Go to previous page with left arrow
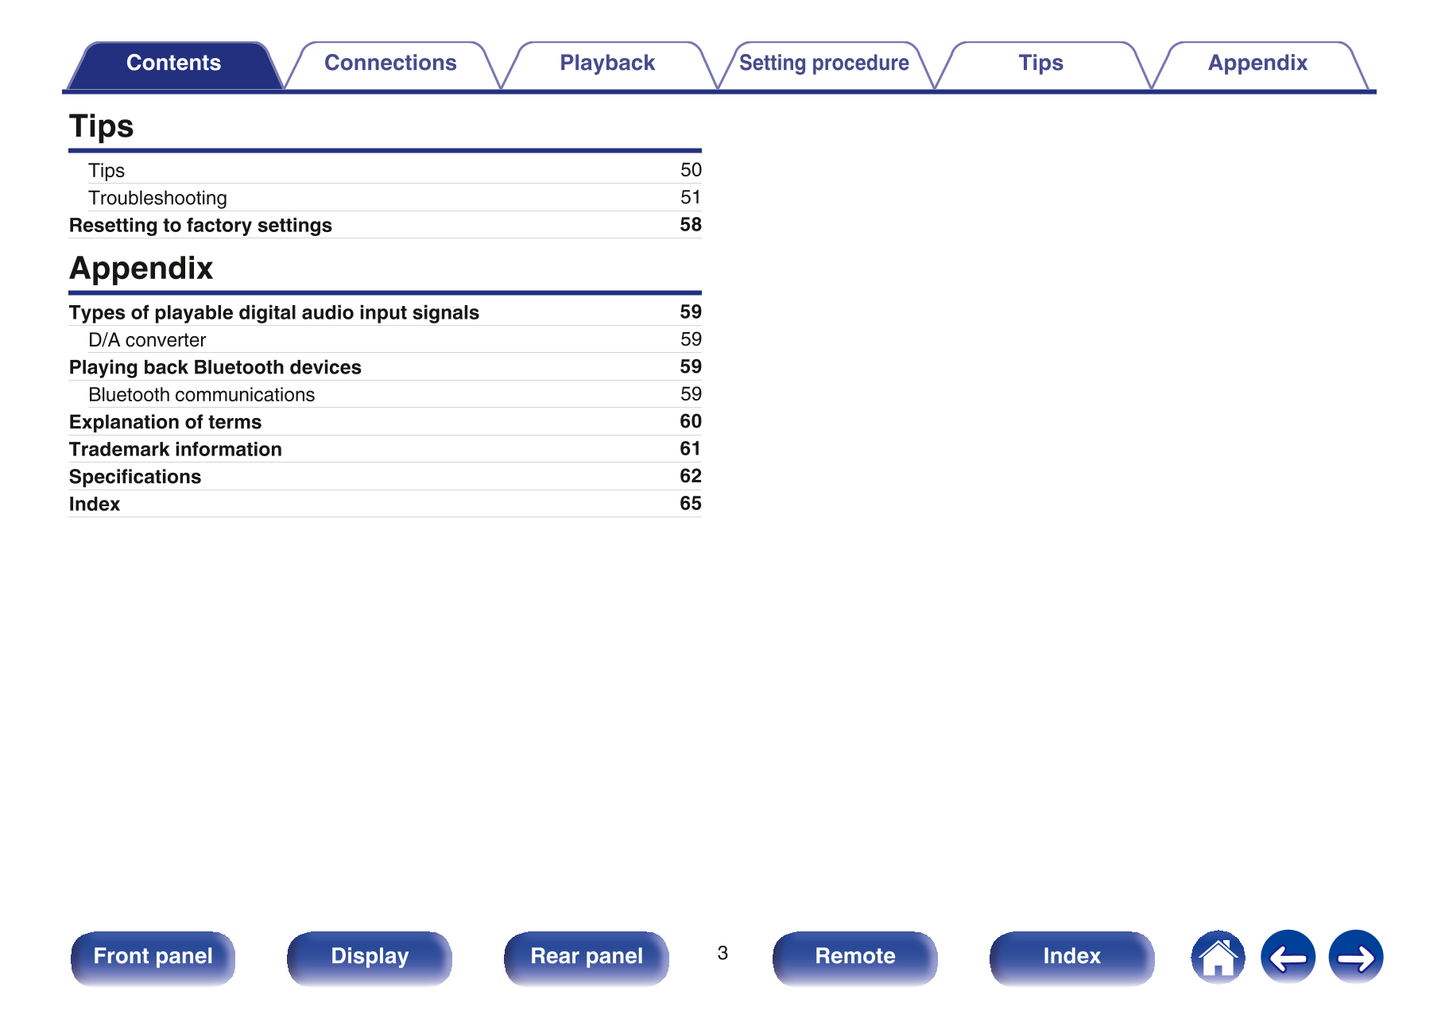 pos(1287,957)
